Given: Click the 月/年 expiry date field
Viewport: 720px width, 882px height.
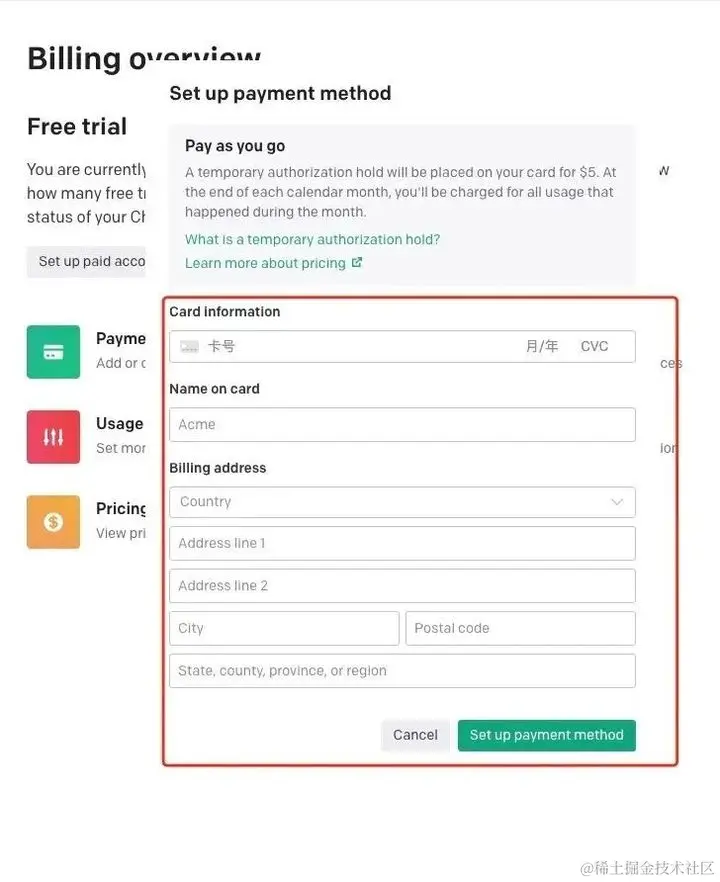Looking at the screenshot, I should click(542, 346).
